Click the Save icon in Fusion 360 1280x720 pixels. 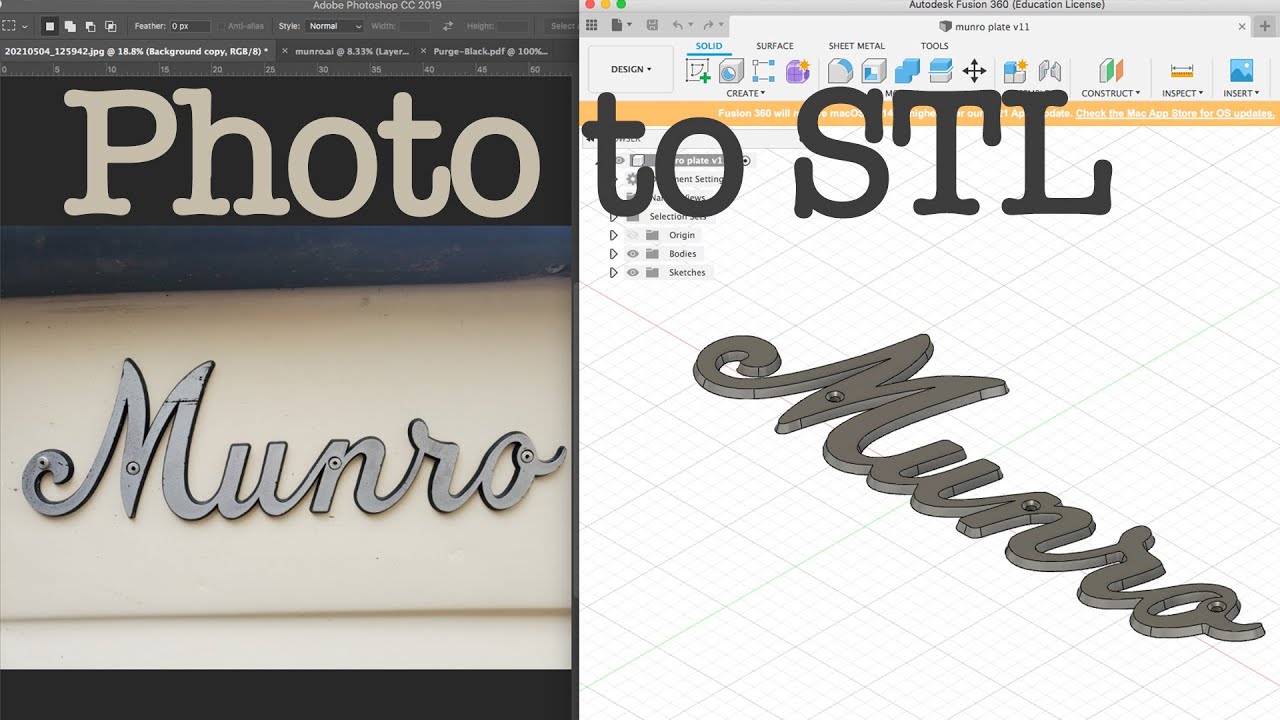tap(652, 25)
